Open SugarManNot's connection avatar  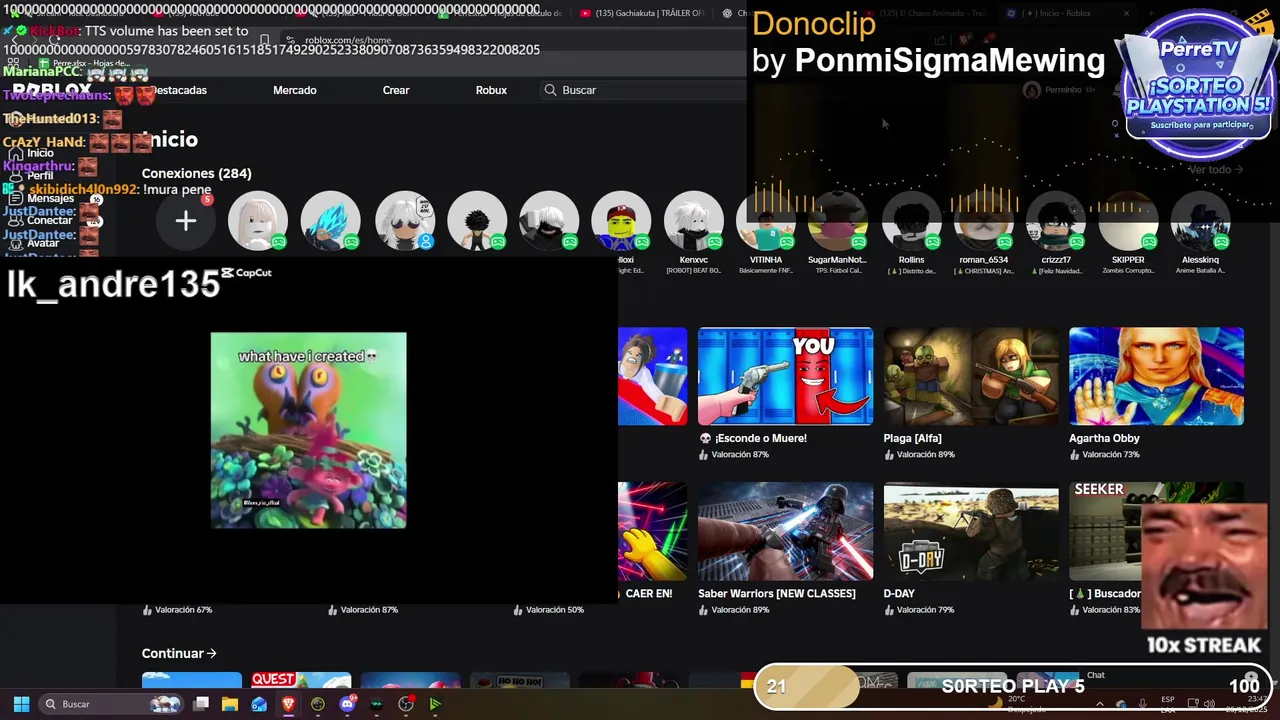click(837, 221)
